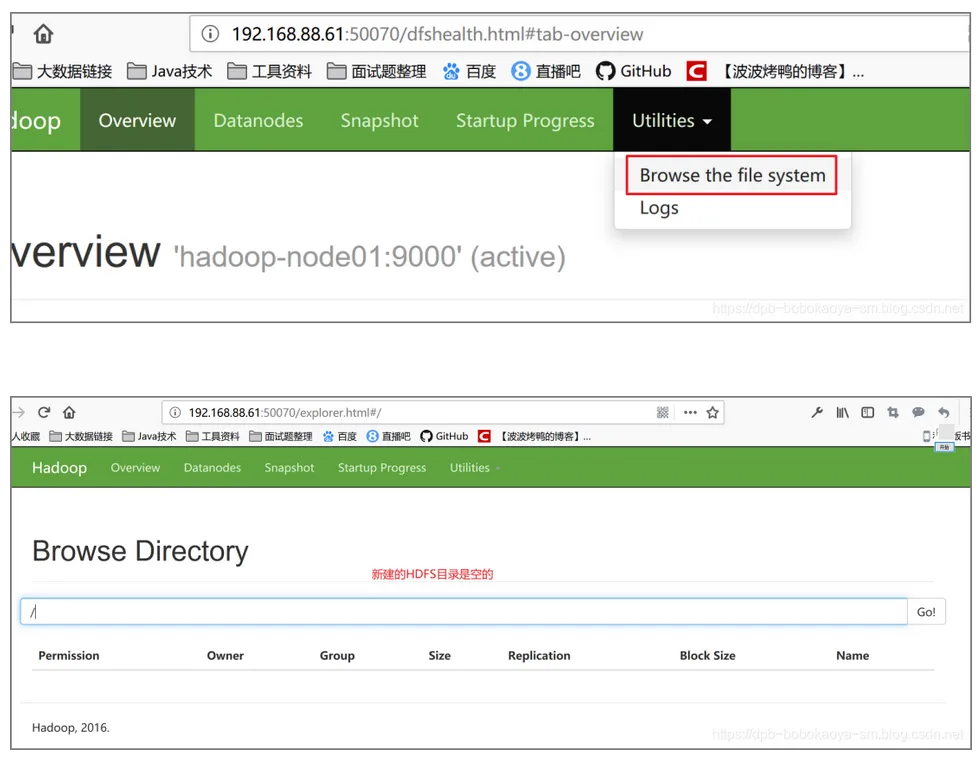This screenshot has height=766, width=980.
Task: Open the Java技术 bookmark folder in the top window
Action: click(x=169, y=71)
